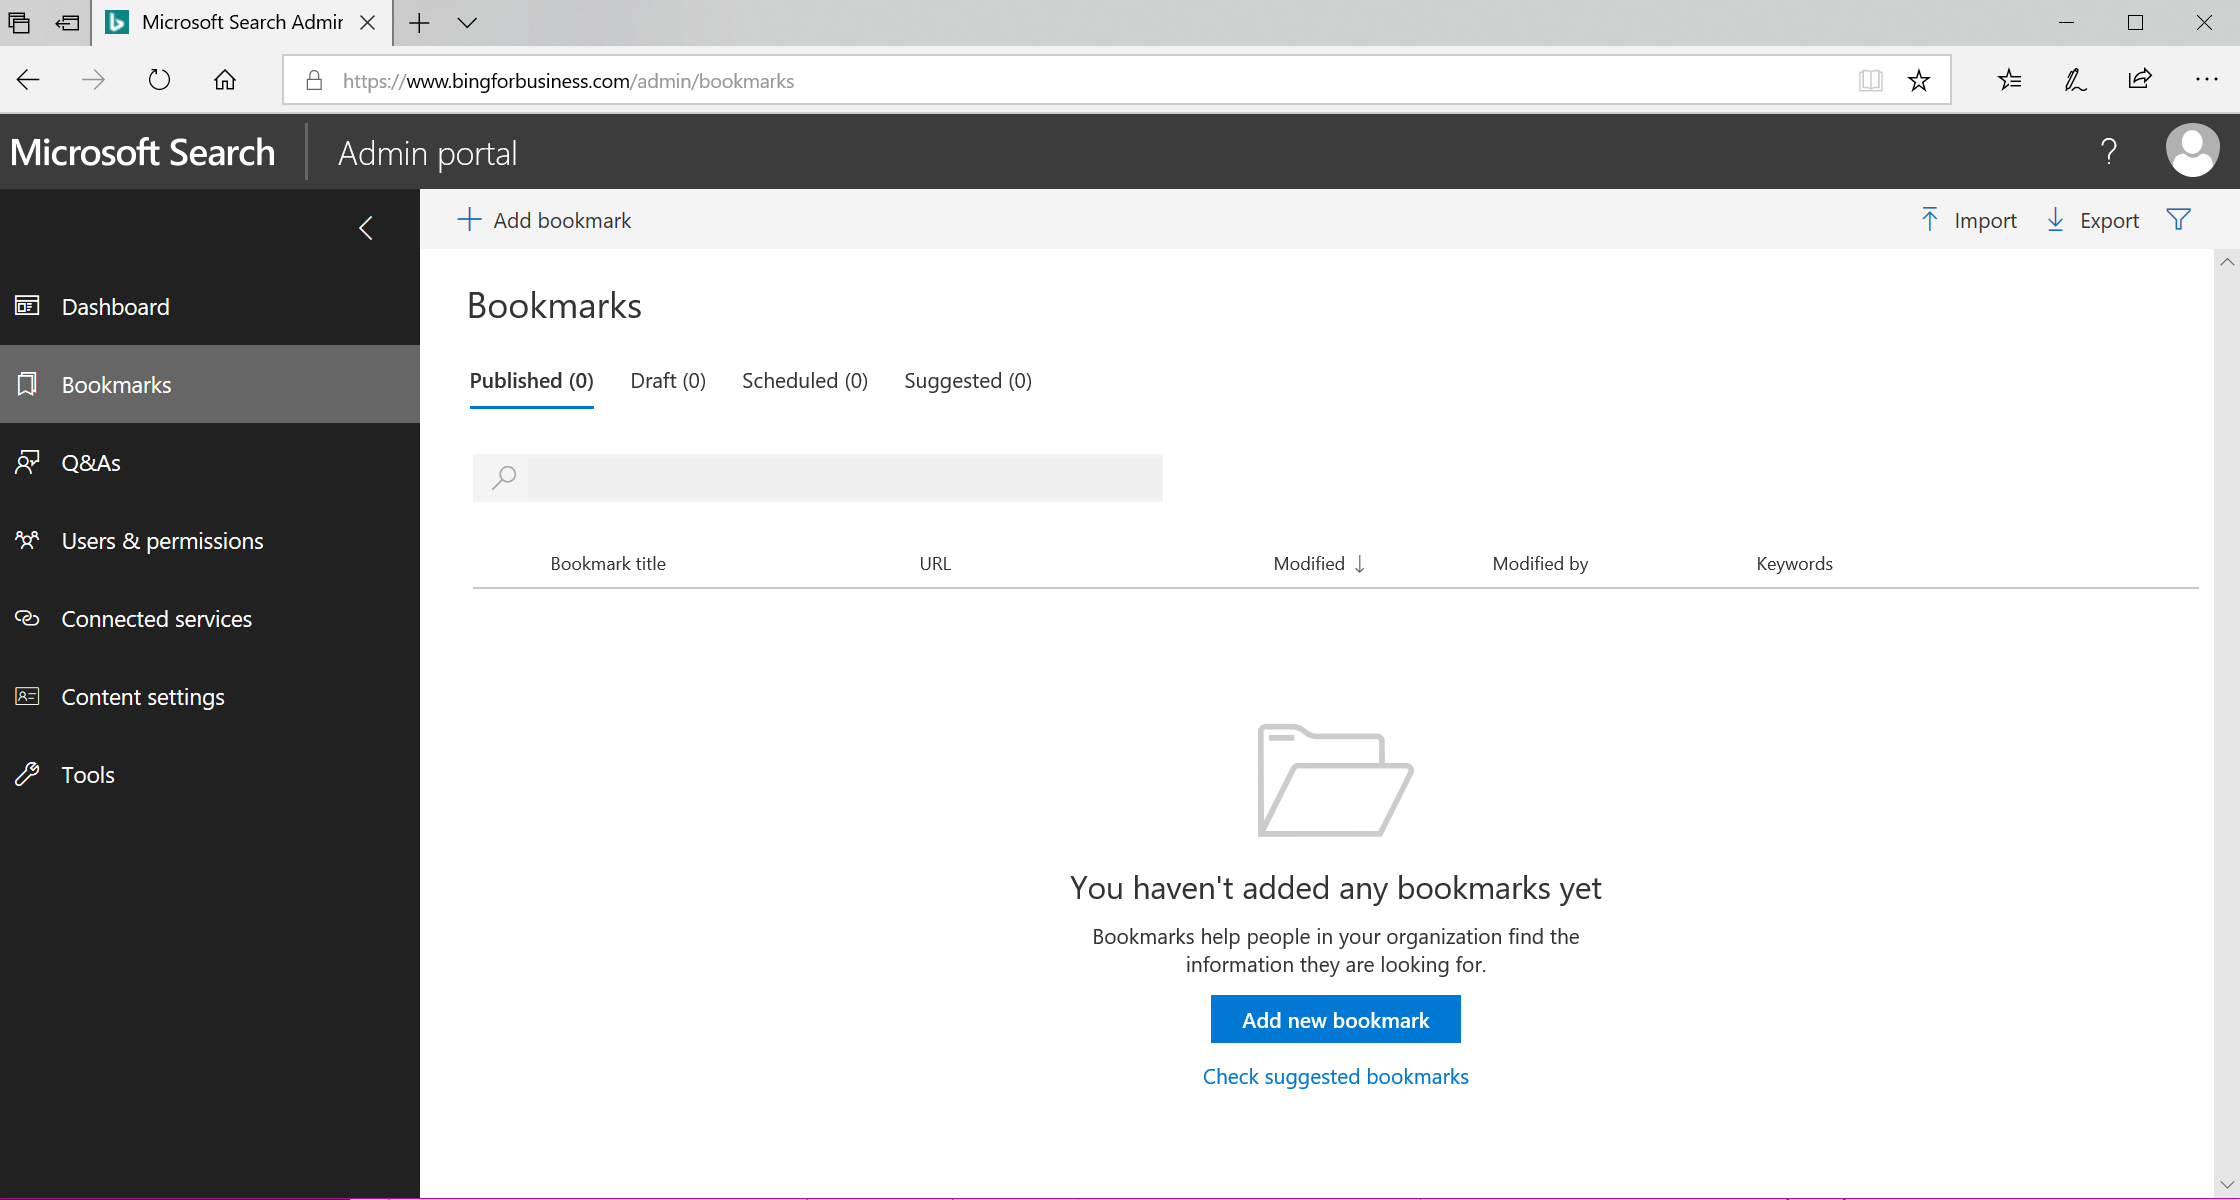Open the Q&As section
2240x1200 pixels.
(x=91, y=462)
